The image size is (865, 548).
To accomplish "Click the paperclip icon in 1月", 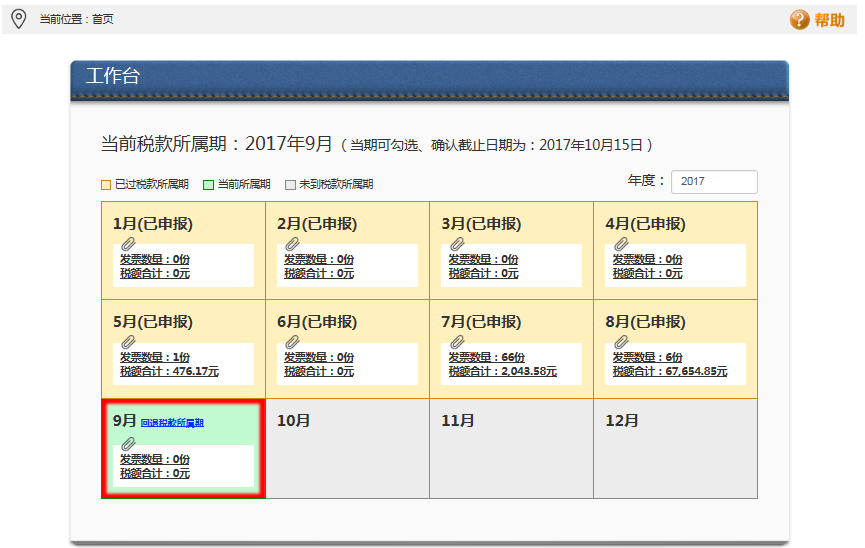I will click(x=129, y=244).
